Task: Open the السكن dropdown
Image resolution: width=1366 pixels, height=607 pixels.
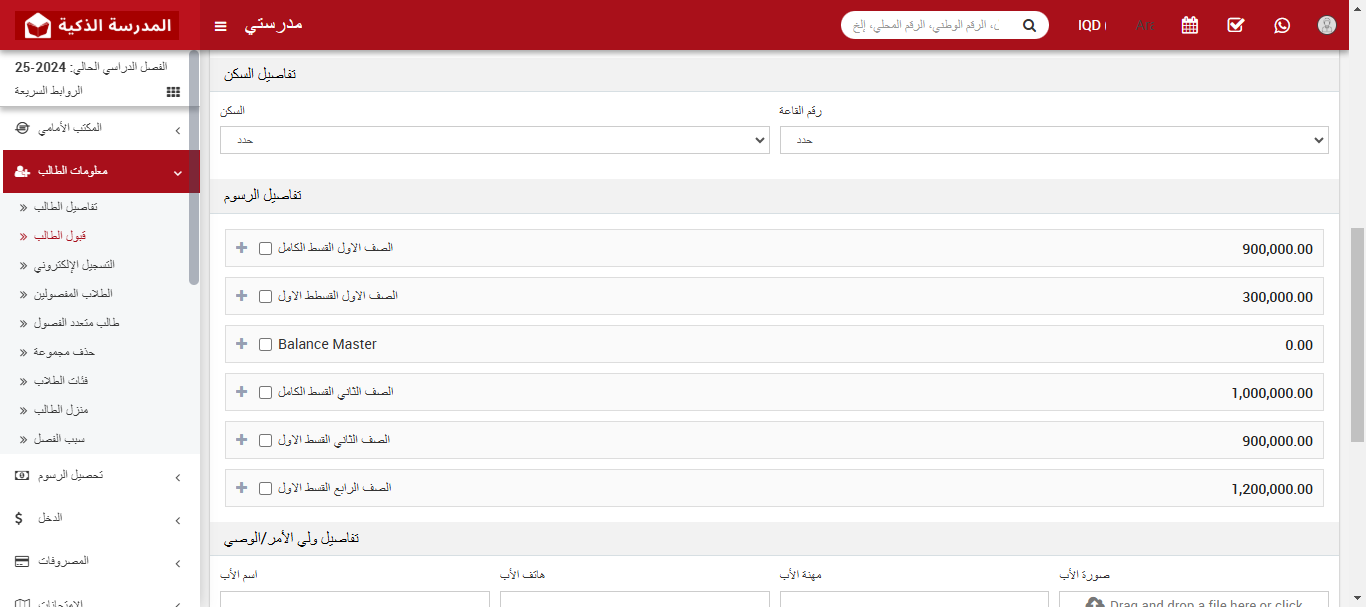Action: pyautogui.click(x=493, y=140)
